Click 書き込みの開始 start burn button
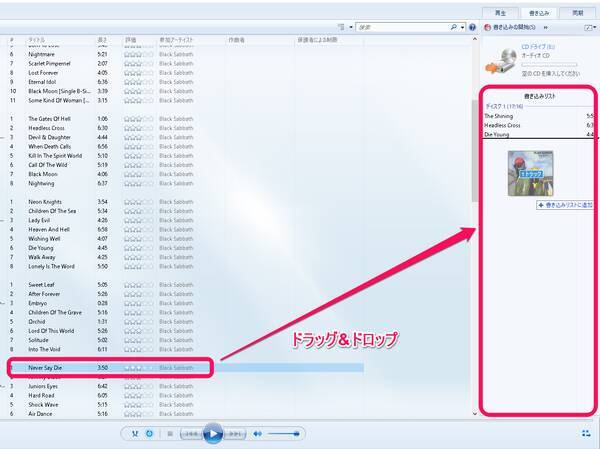Image resolution: width=600 pixels, height=449 pixels. coord(510,27)
